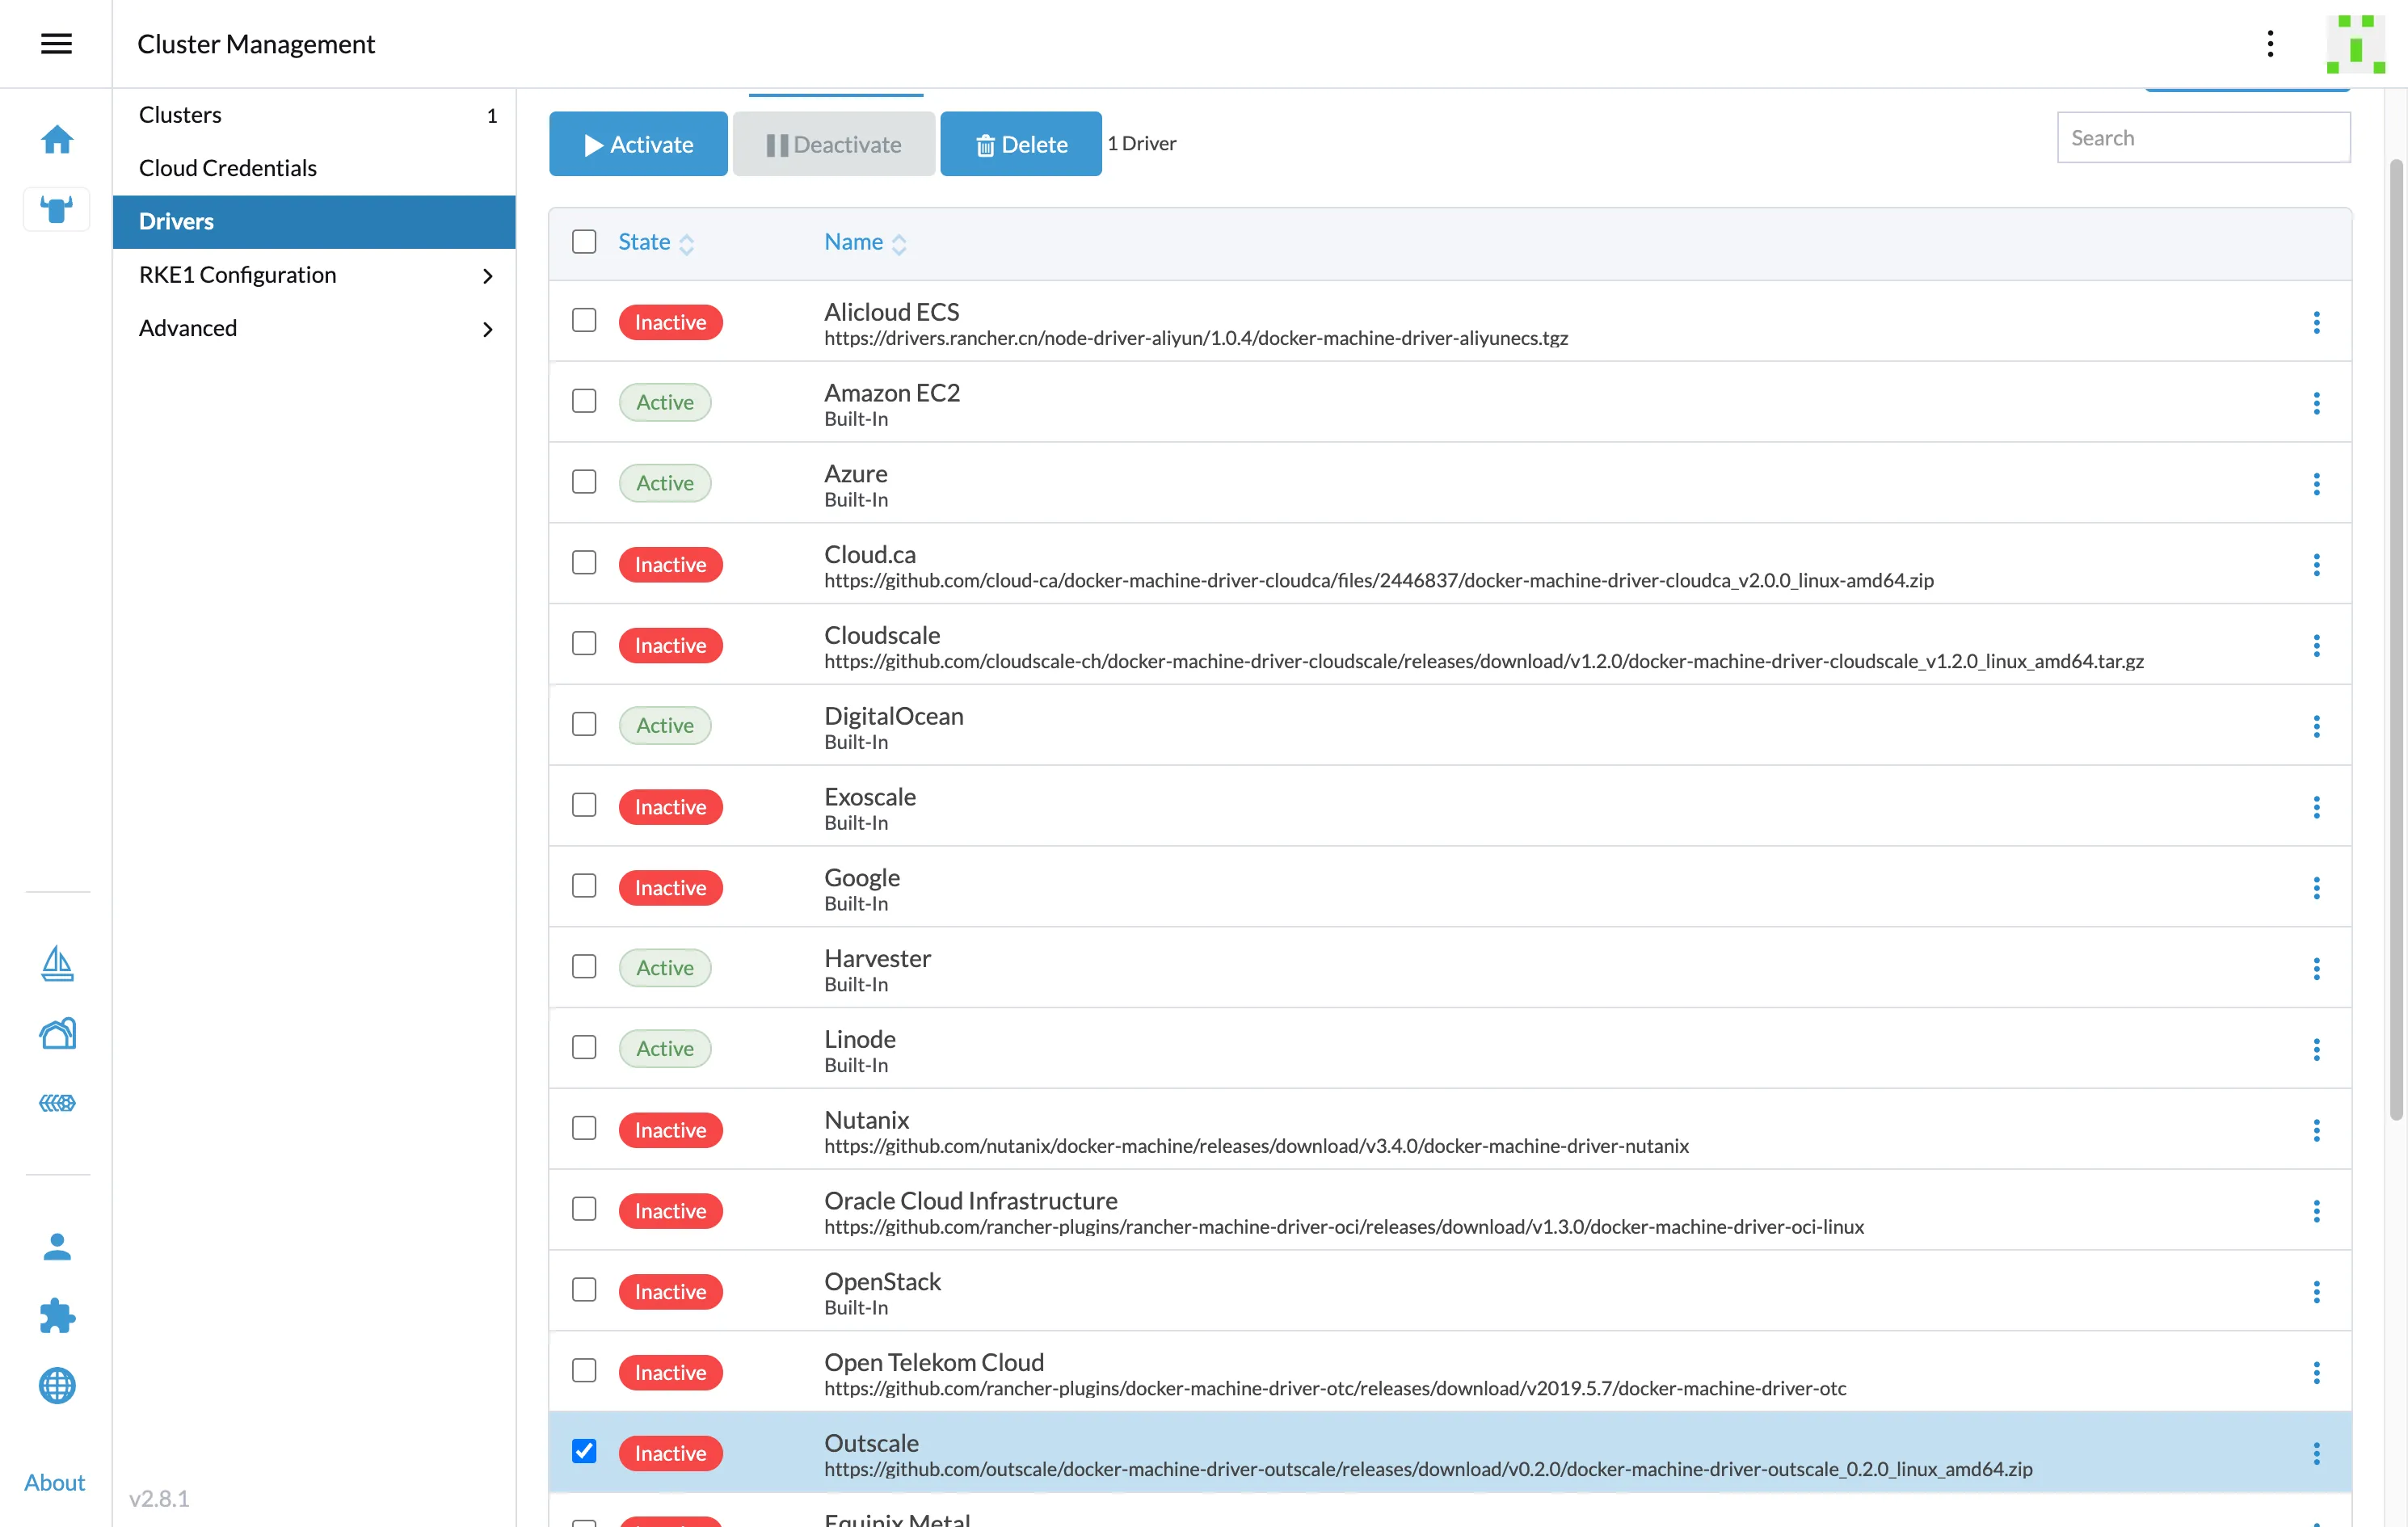Select all drivers with header checkbox
Screen dimensions: 2408x1527
584,241
